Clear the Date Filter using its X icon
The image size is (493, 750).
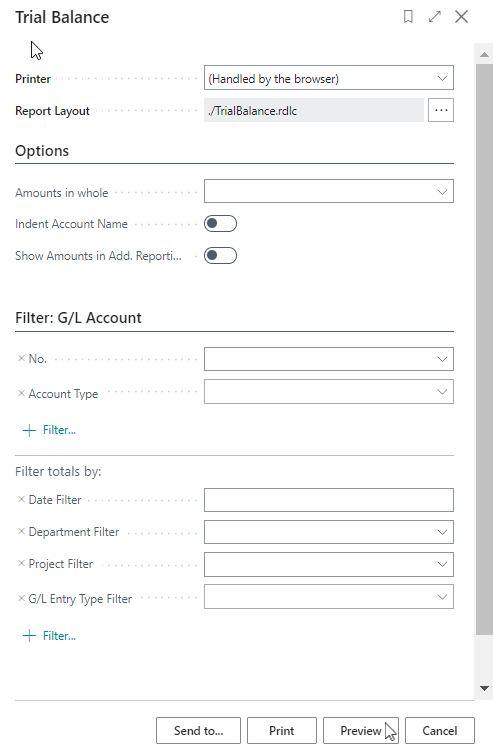[21, 499]
